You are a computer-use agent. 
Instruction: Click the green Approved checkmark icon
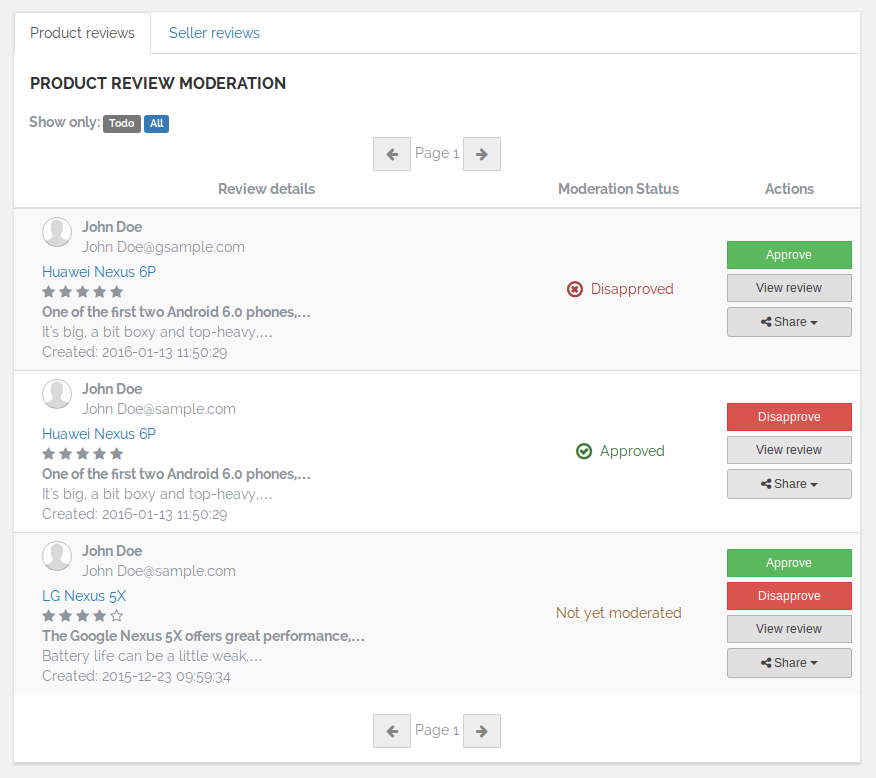tap(584, 451)
